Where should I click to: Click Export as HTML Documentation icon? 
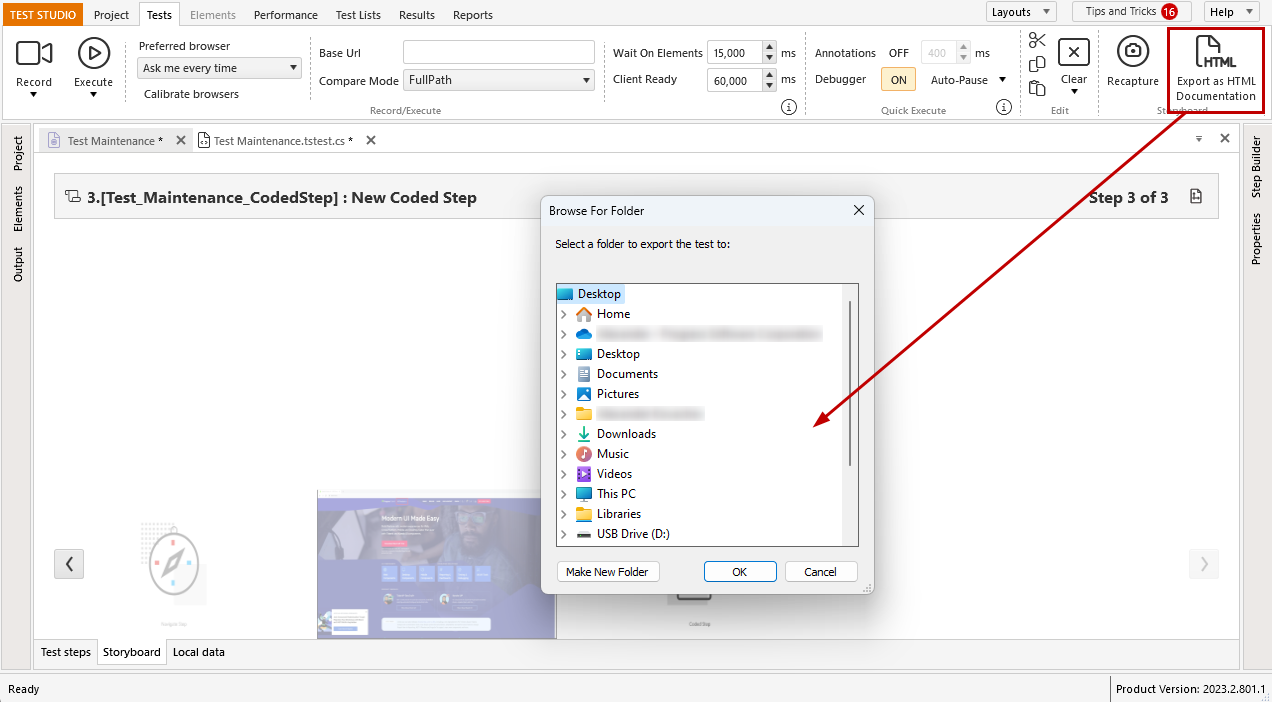tap(1216, 52)
